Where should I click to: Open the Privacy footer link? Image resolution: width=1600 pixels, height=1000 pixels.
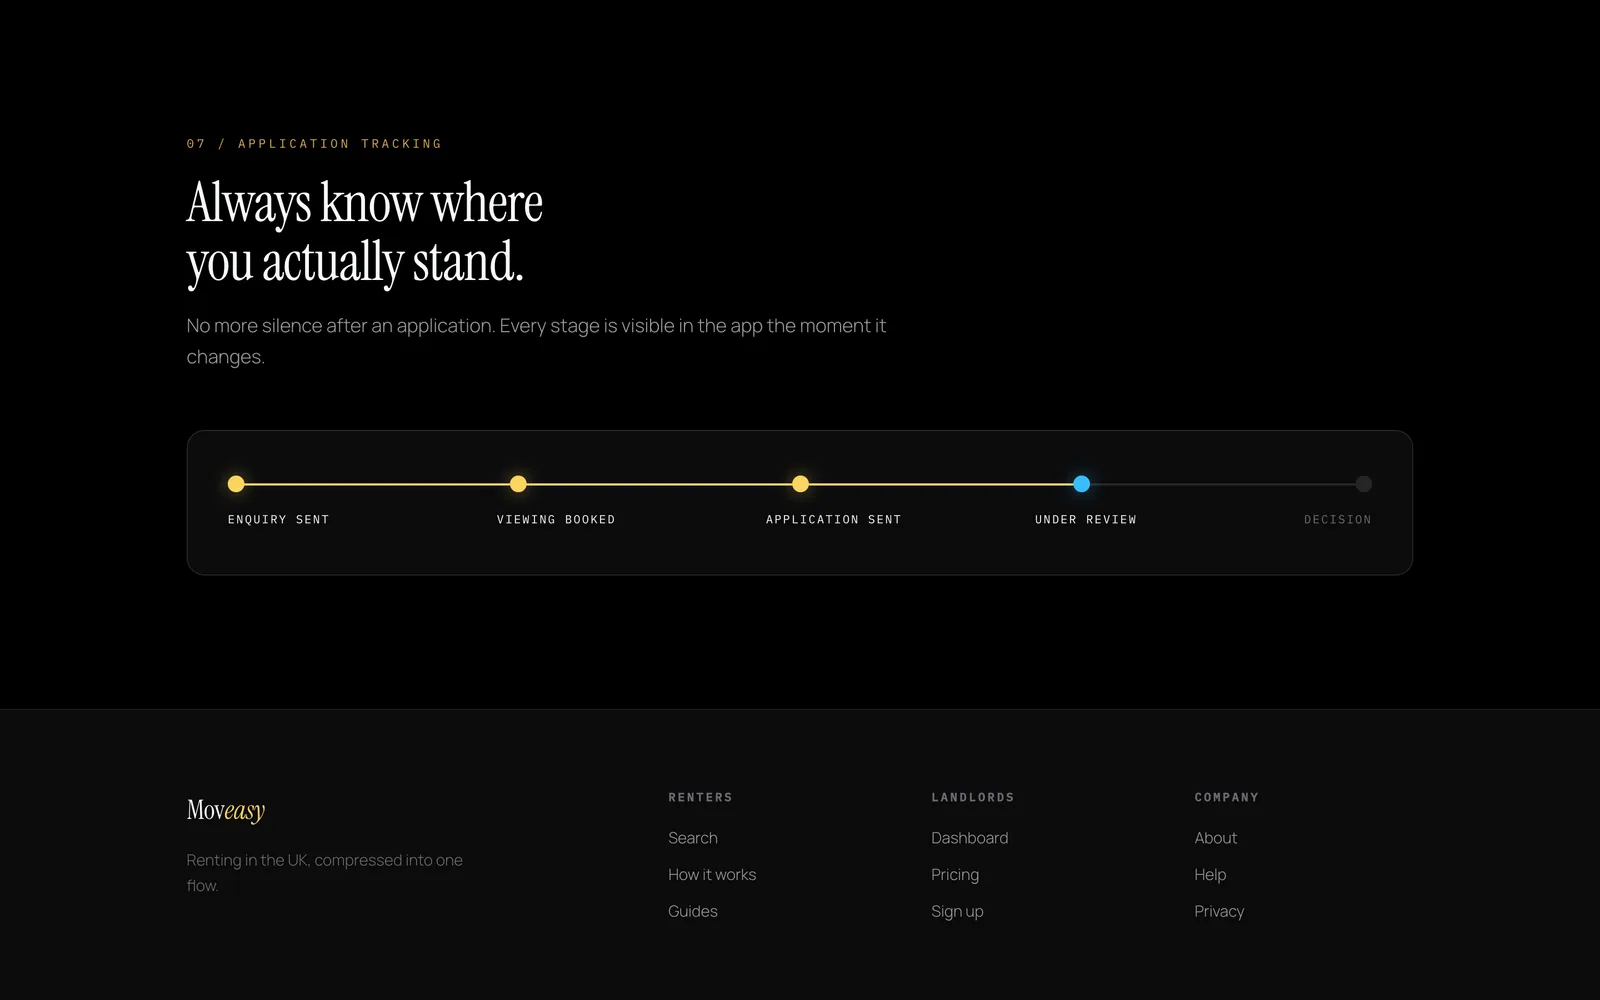1219,912
